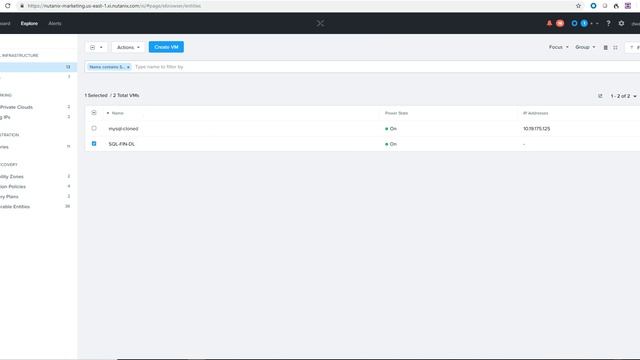Open the SQL-FIN-DL VM link

(x=122, y=144)
